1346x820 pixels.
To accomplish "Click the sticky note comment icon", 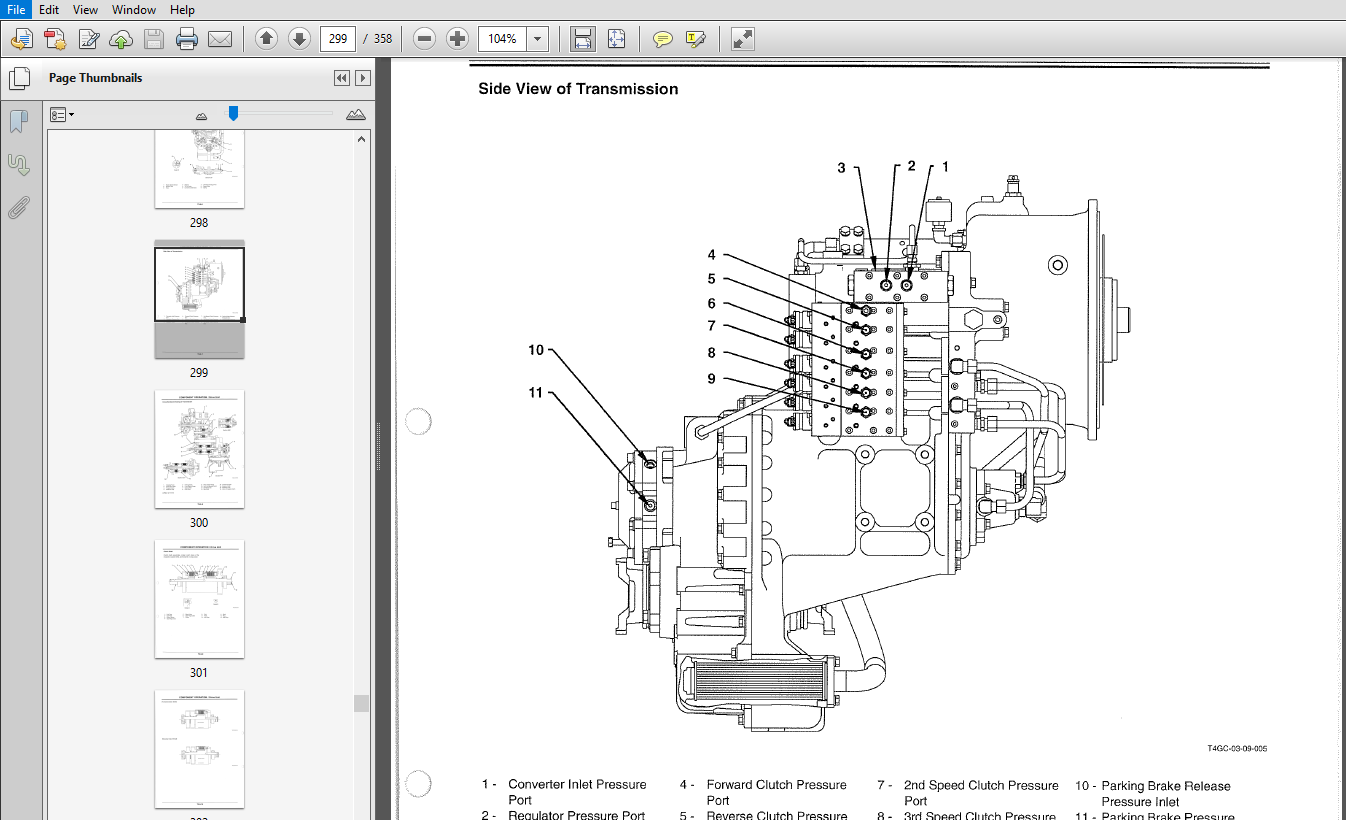I will [662, 39].
